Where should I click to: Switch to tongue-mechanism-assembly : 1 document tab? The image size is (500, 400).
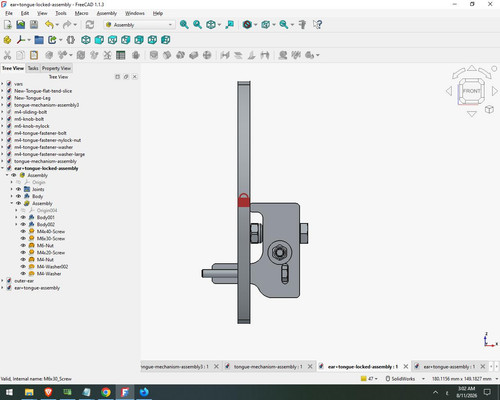(x=268, y=367)
